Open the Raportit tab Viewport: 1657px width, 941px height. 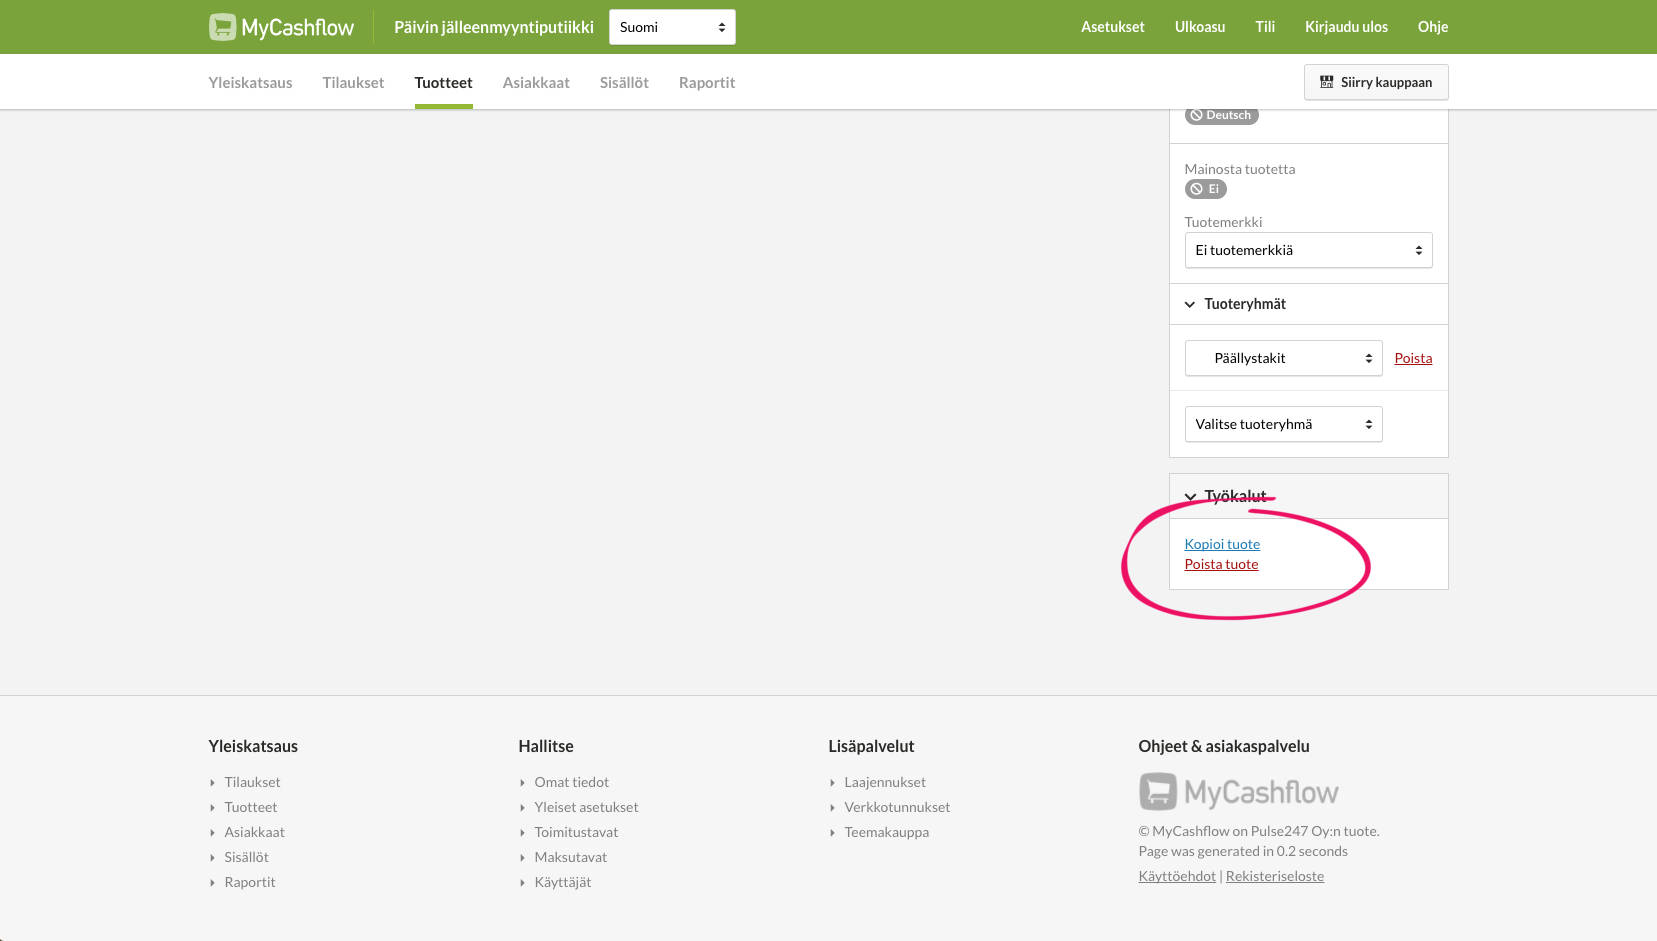pos(707,82)
